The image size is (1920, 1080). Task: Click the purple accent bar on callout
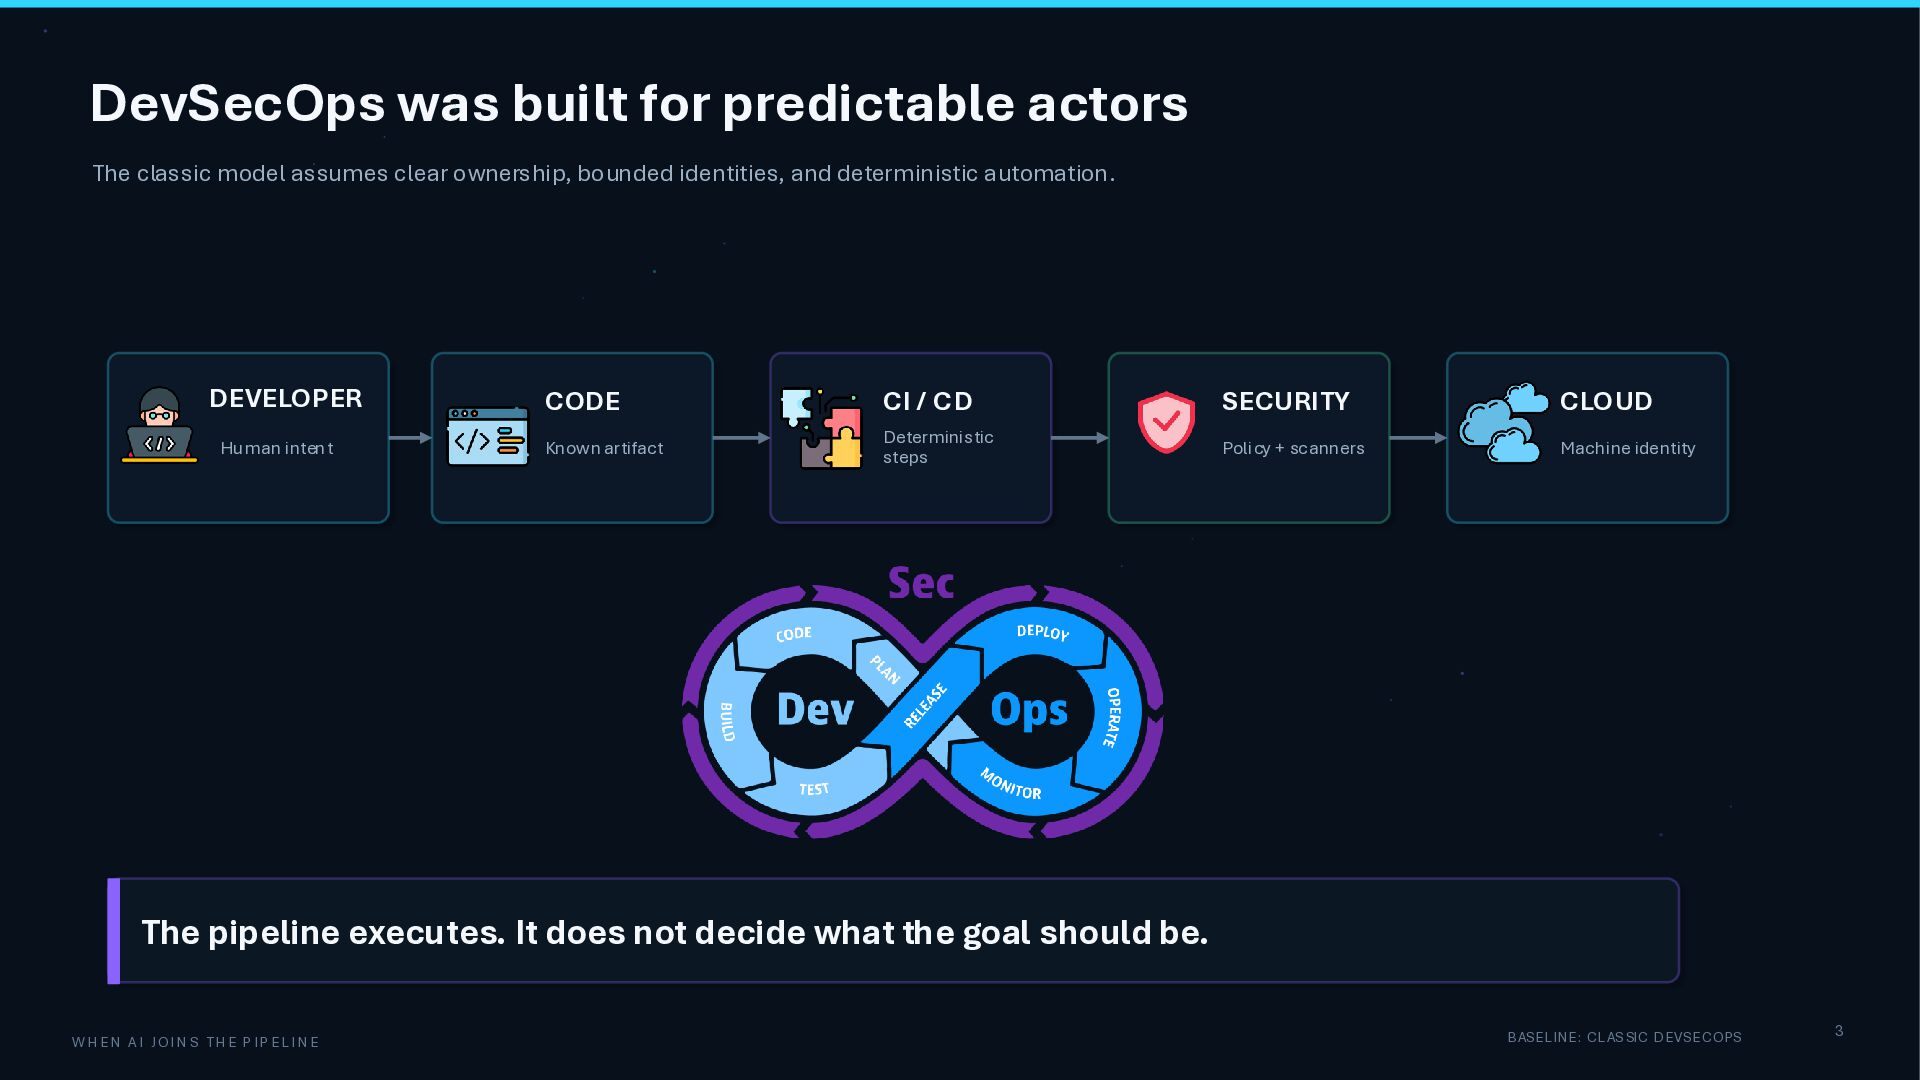coord(114,931)
